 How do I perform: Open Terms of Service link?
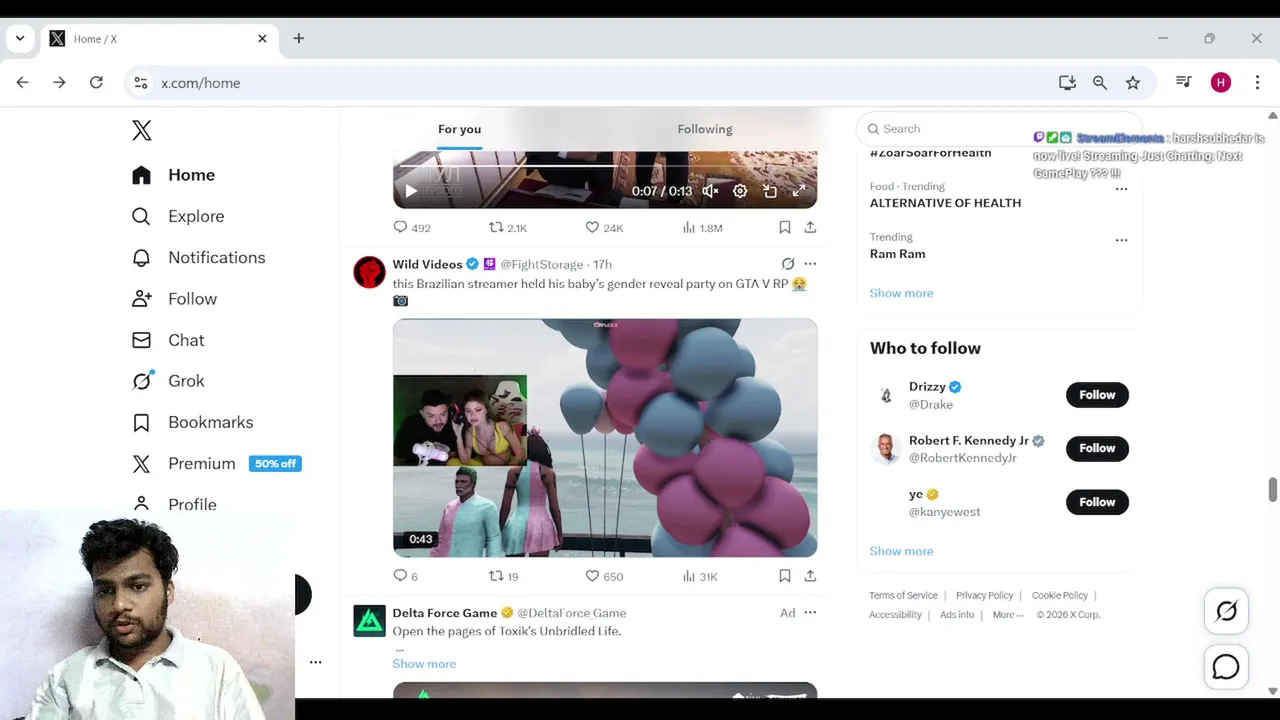point(903,595)
